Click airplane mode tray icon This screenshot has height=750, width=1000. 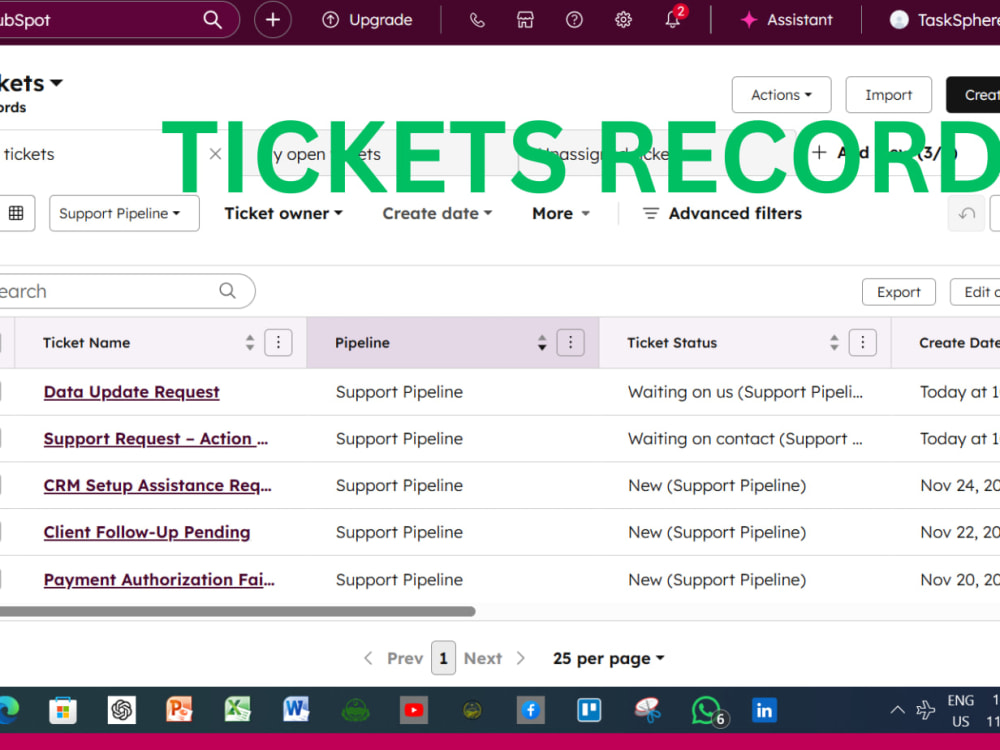pos(925,710)
